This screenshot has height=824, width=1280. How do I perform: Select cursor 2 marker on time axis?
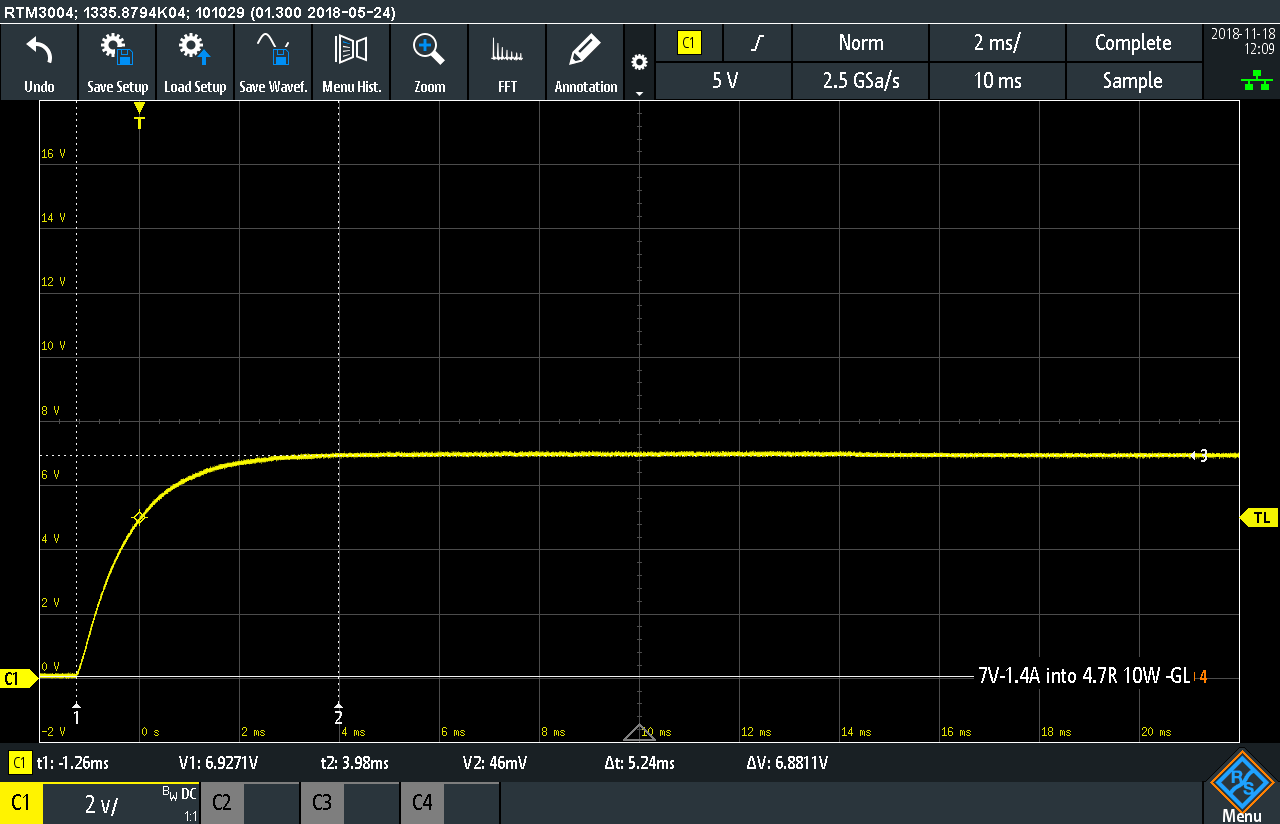click(x=338, y=714)
